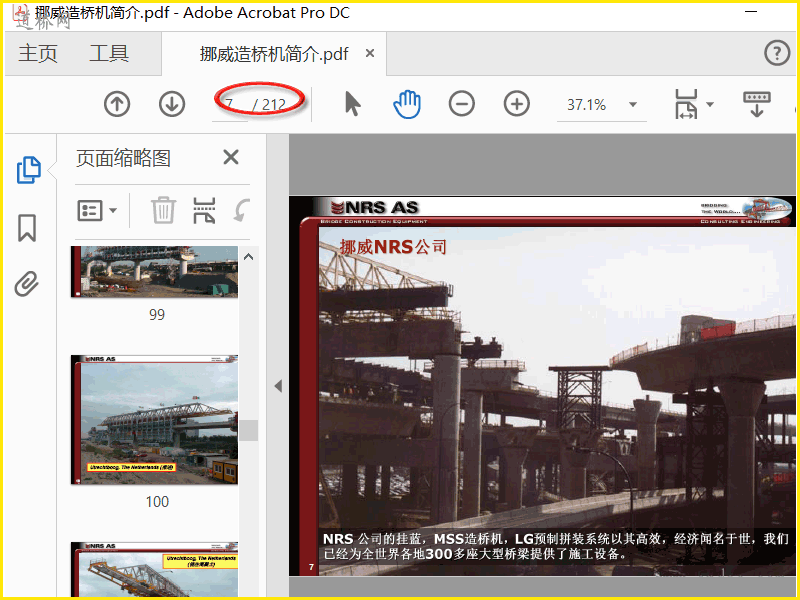
Task: Minimize the Acrobat window
Action: pyautogui.click(x=751, y=12)
